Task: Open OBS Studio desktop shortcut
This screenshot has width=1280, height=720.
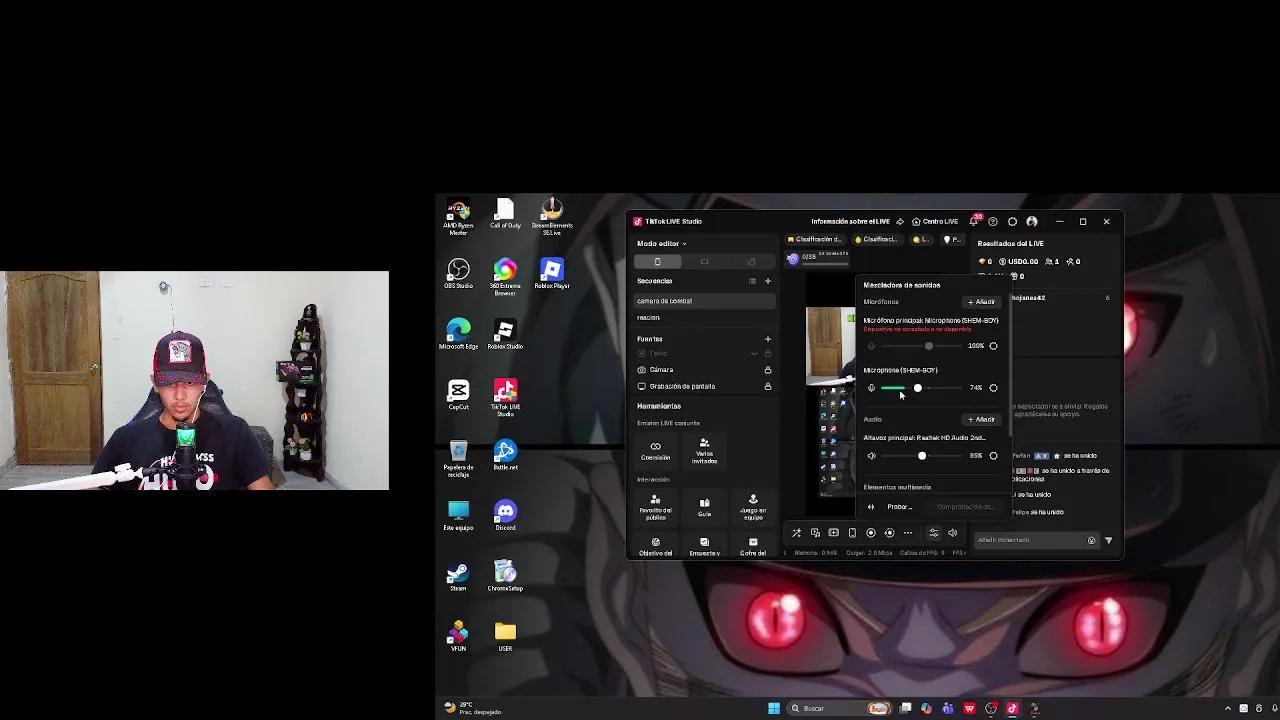Action: [459, 274]
